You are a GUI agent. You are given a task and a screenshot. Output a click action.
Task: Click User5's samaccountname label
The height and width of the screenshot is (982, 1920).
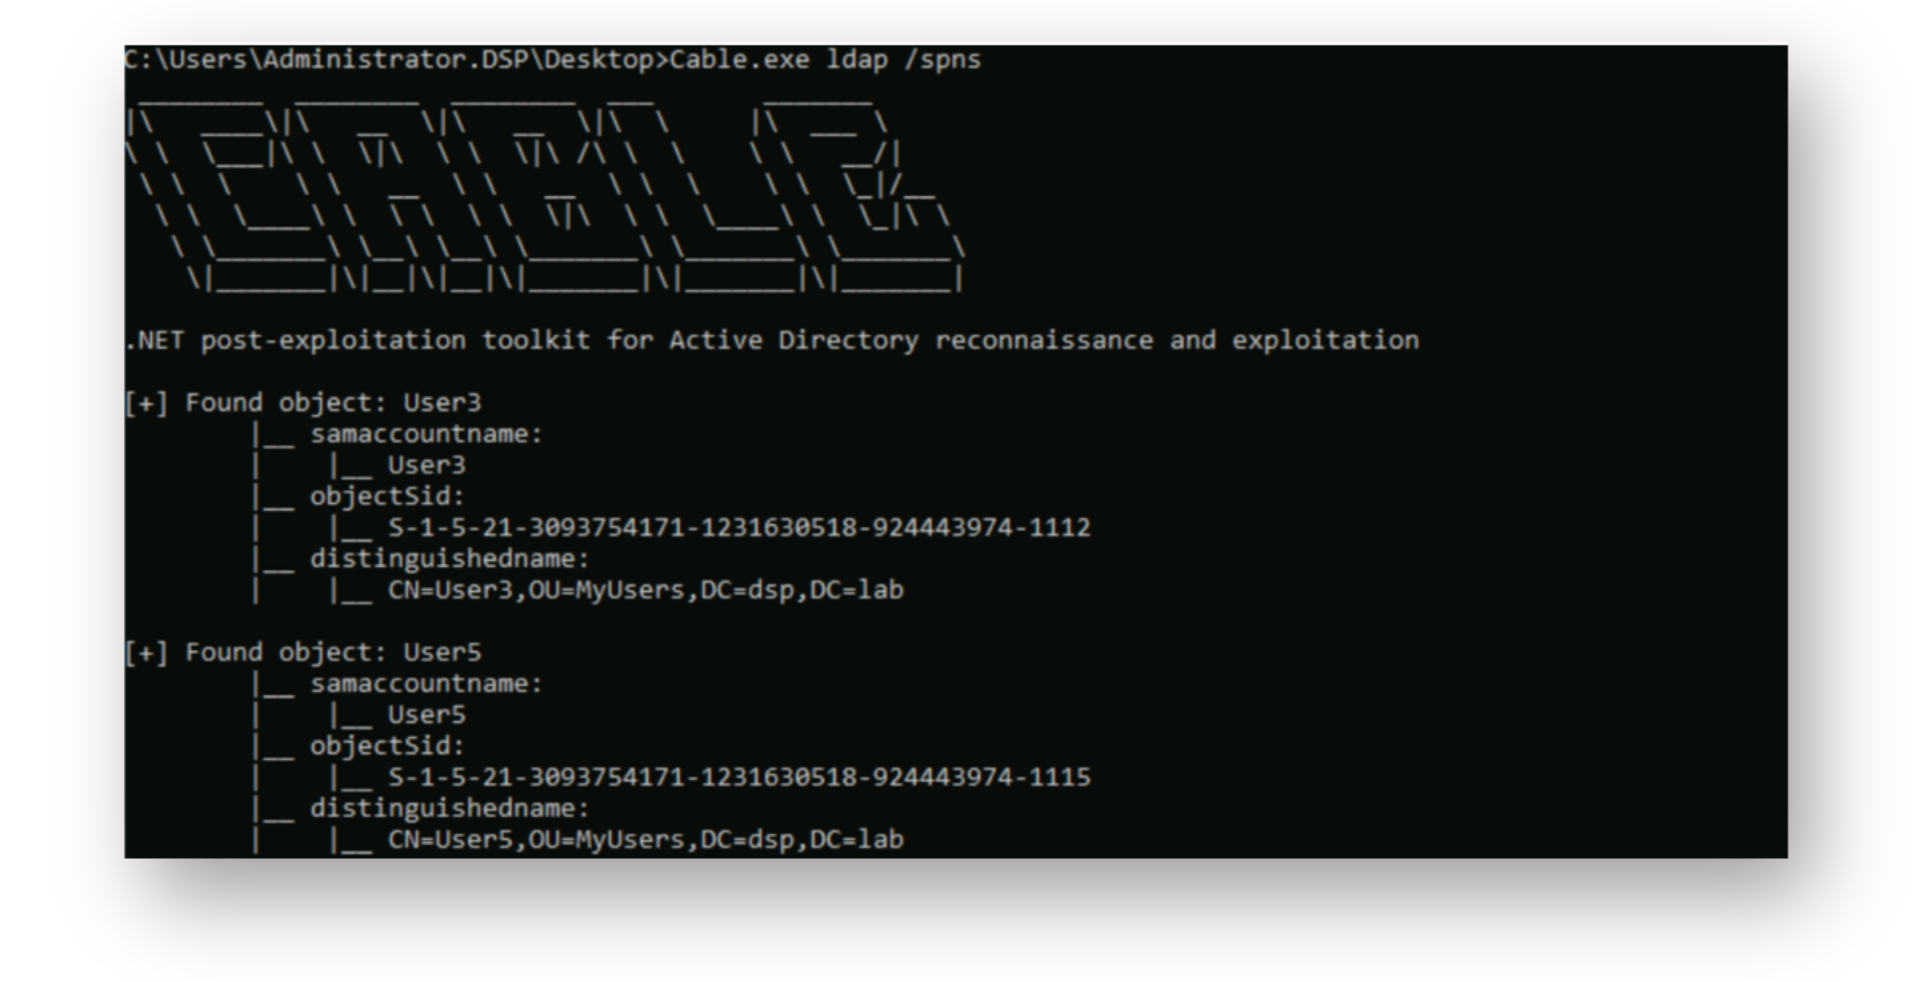coord(426,684)
